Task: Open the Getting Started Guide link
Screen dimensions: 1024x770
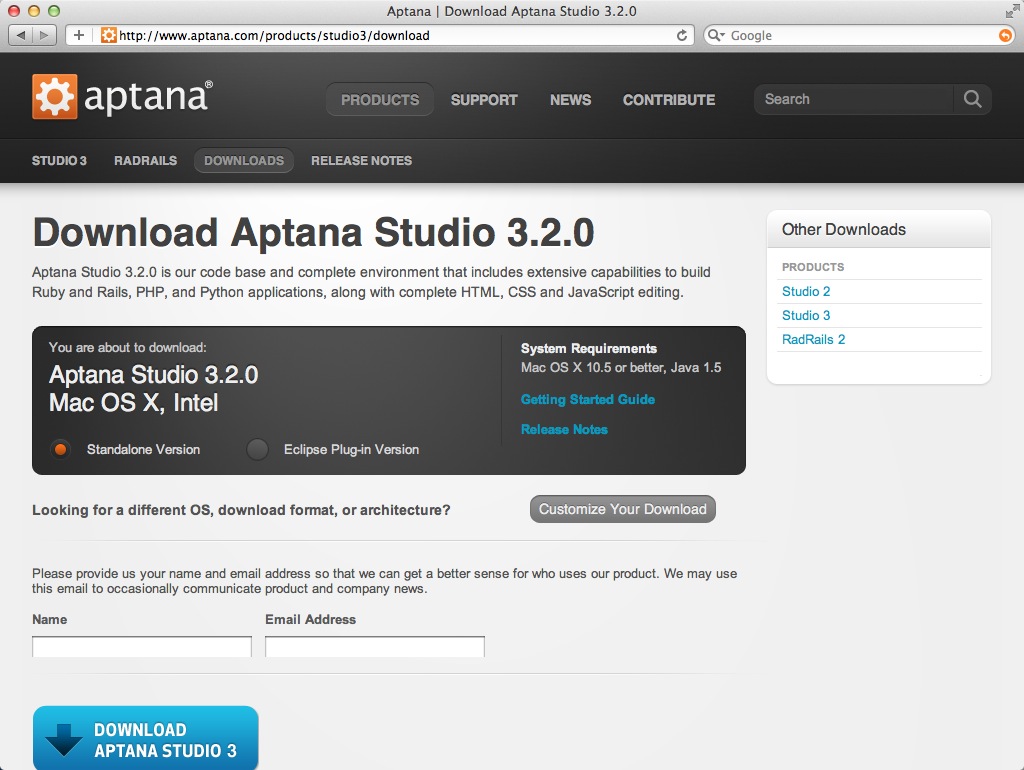Action: coord(588,400)
